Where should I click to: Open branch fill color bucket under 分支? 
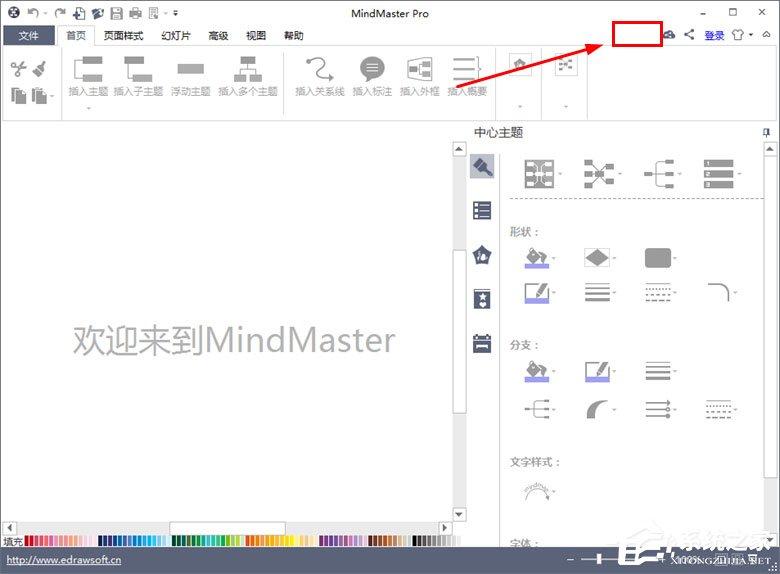pyautogui.click(x=539, y=371)
